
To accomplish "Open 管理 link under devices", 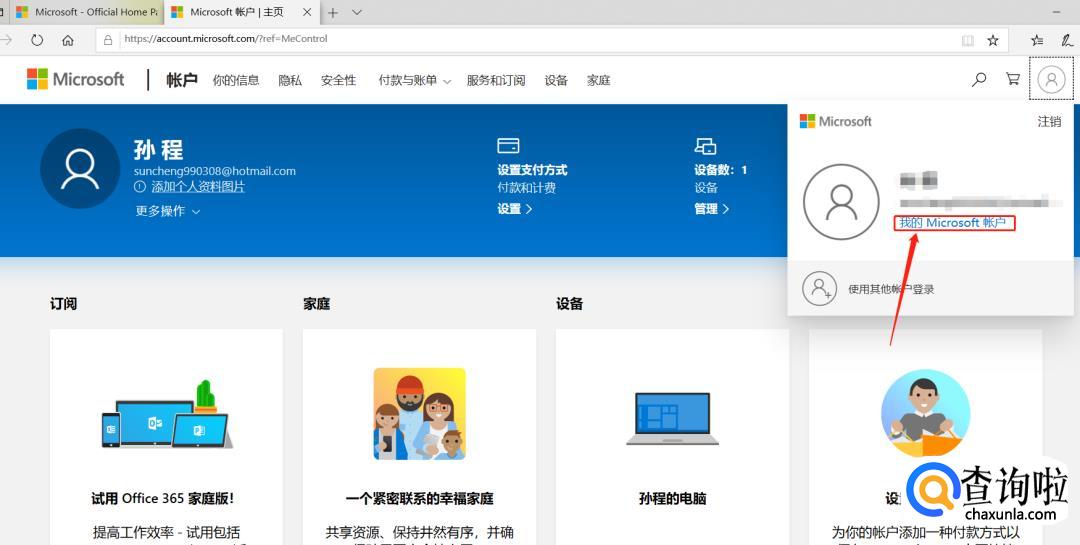I will click(x=712, y=209).
